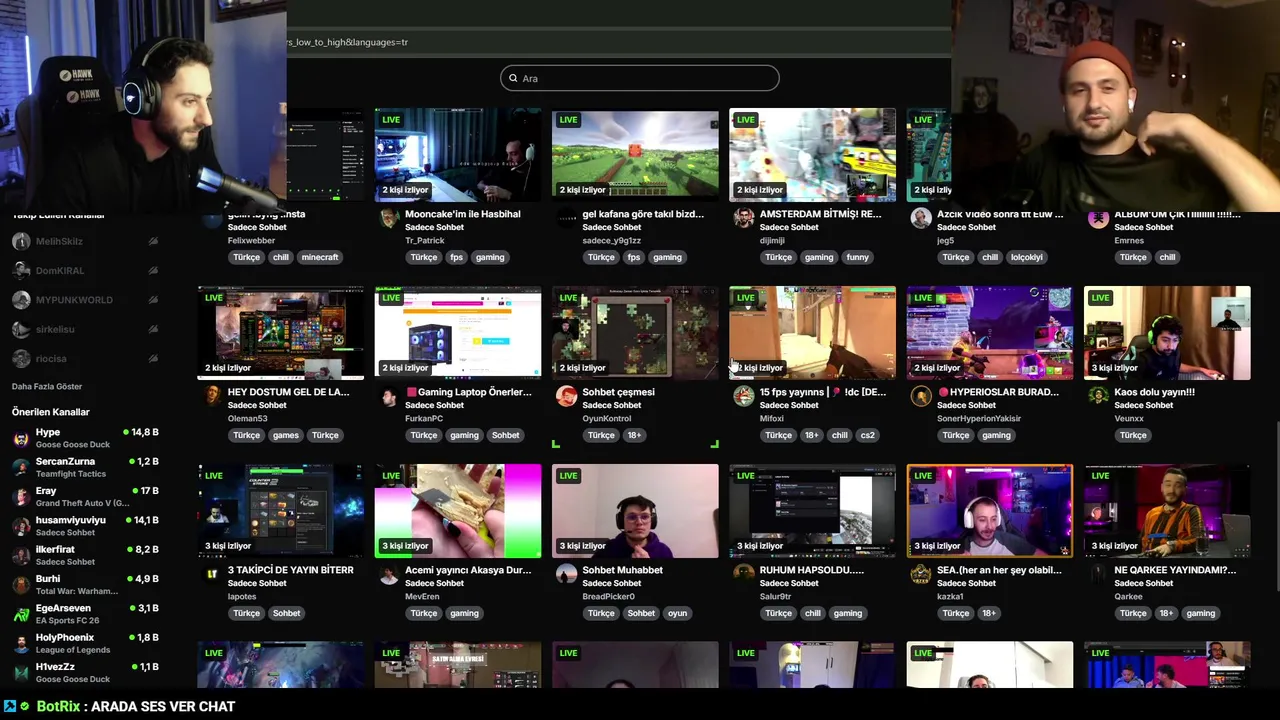
Task: Click Mifoxi streamer avatar
Action: (x=743, y=396)
